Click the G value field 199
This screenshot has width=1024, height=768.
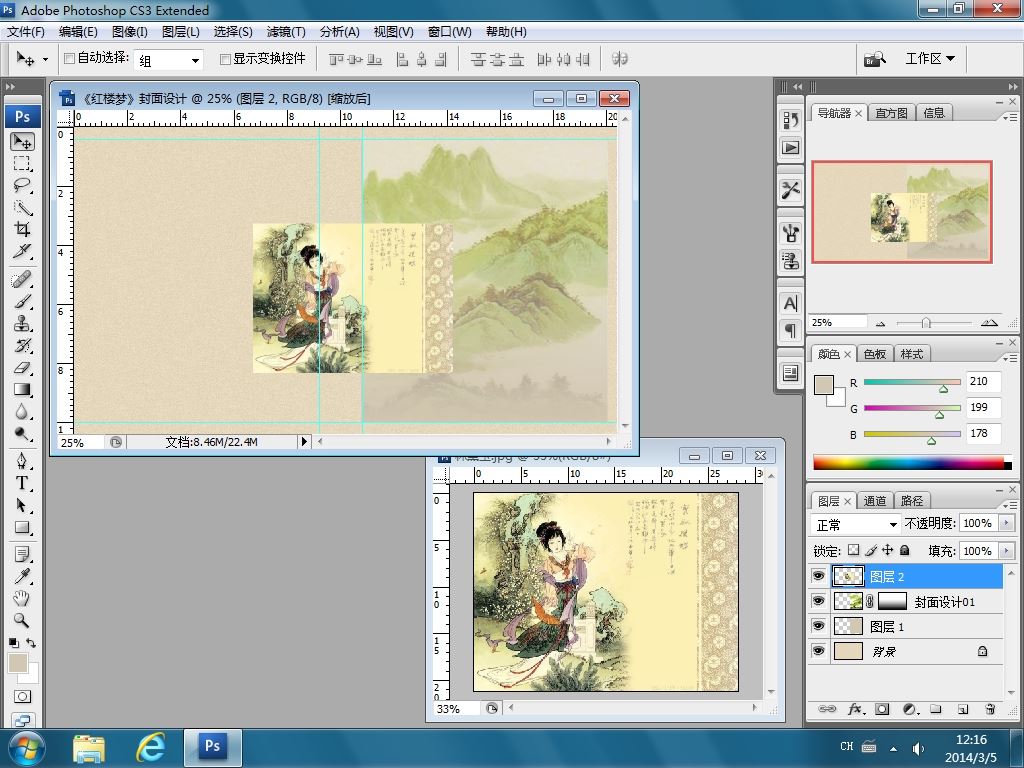[983, 408]
